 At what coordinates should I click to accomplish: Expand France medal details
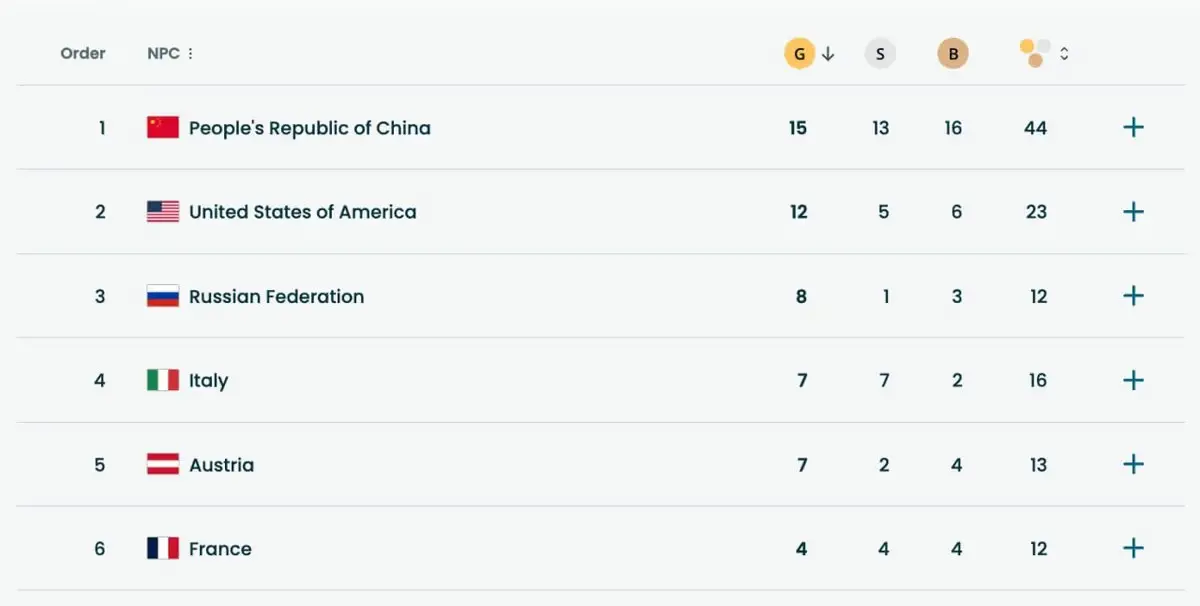point(1133,548)
